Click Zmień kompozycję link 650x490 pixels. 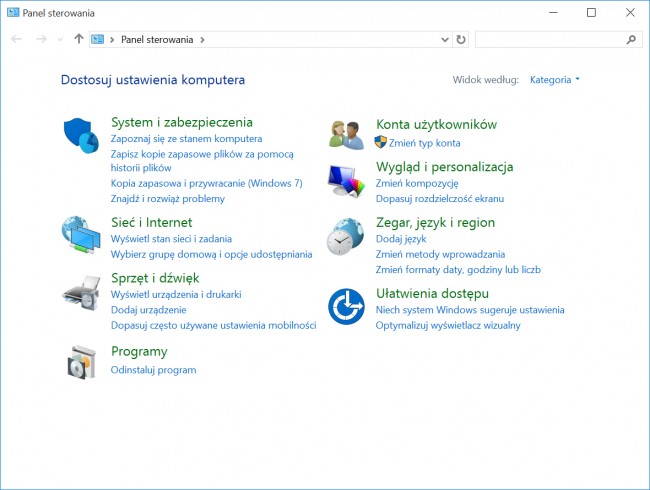coord(417,183)
